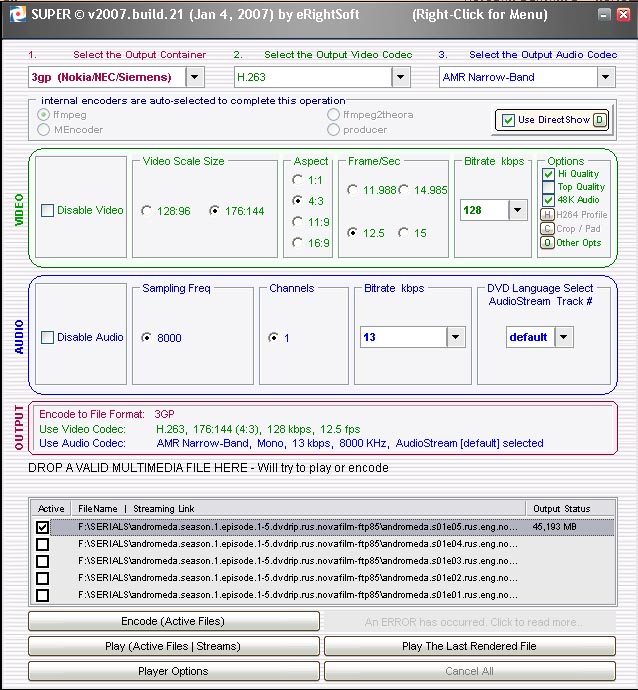Image resolution: width=638 pixels, height=690 pixels.
Task: Click Play The Last Rendered File
Action: click(469, 646)
